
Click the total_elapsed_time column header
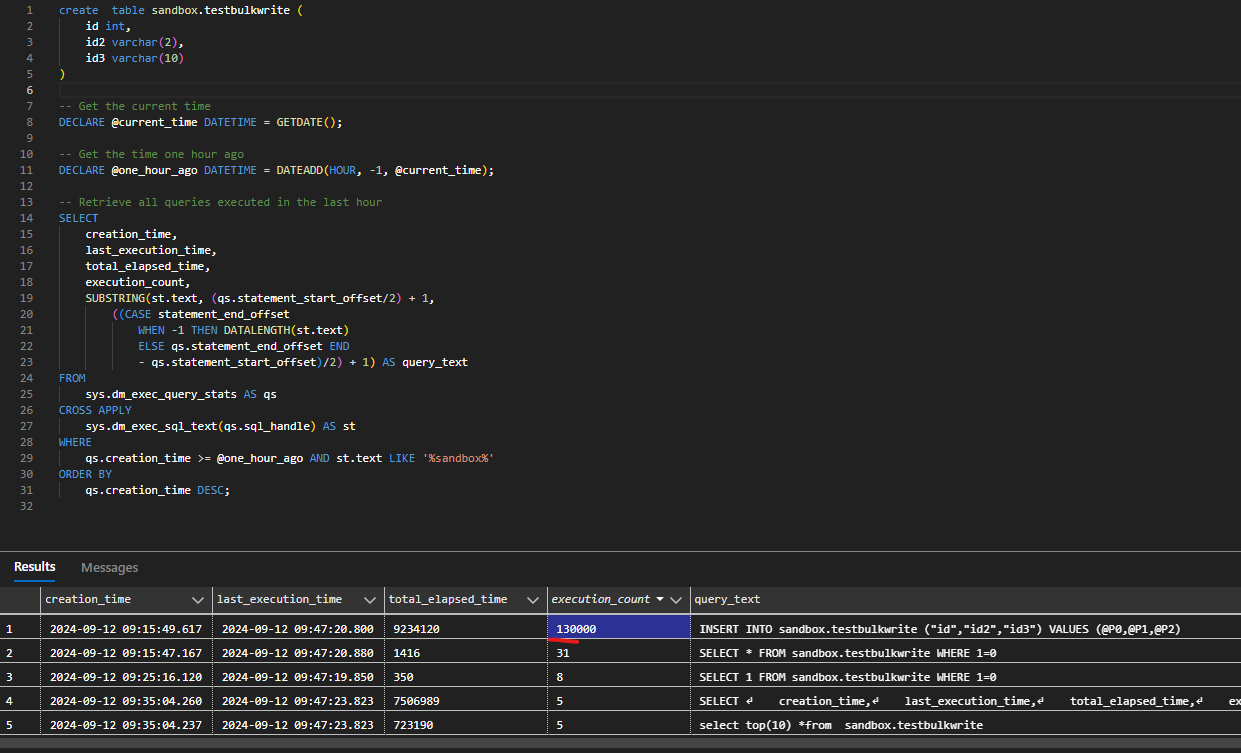point(448,599)
